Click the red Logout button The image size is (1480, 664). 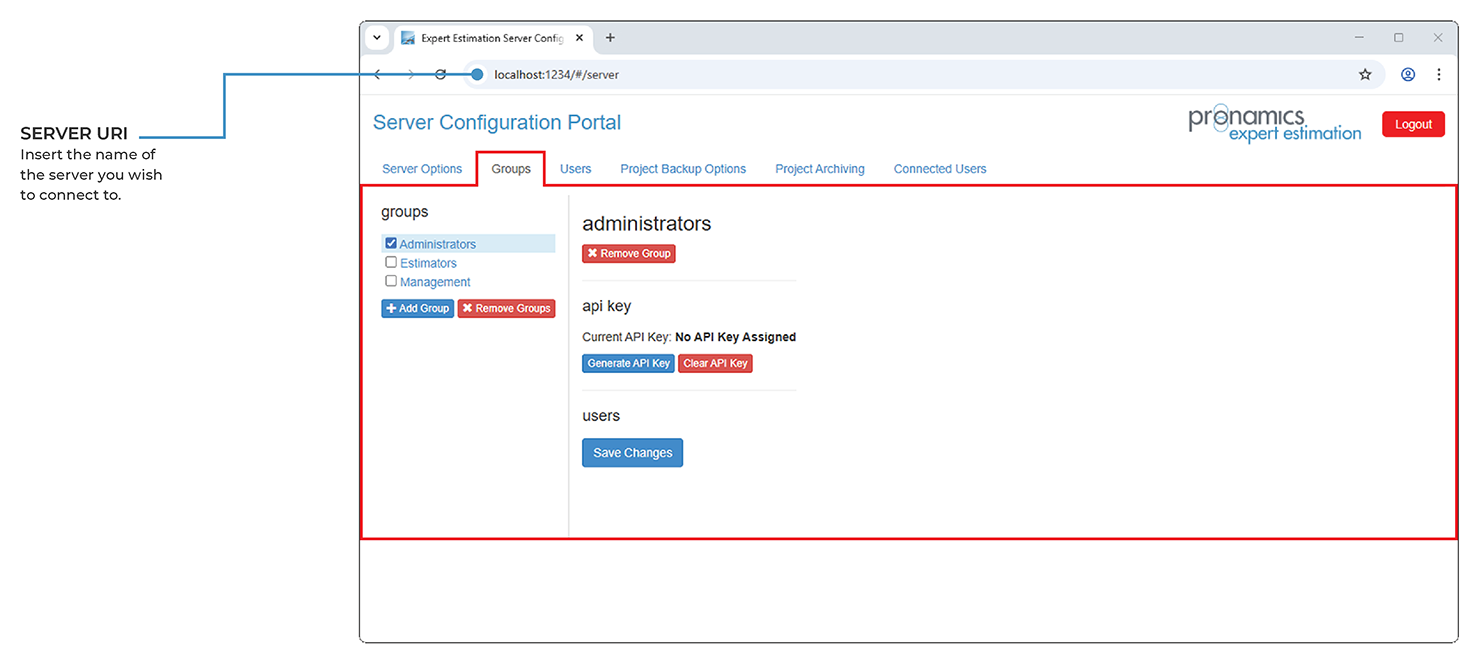click(x=1413, y=124)
